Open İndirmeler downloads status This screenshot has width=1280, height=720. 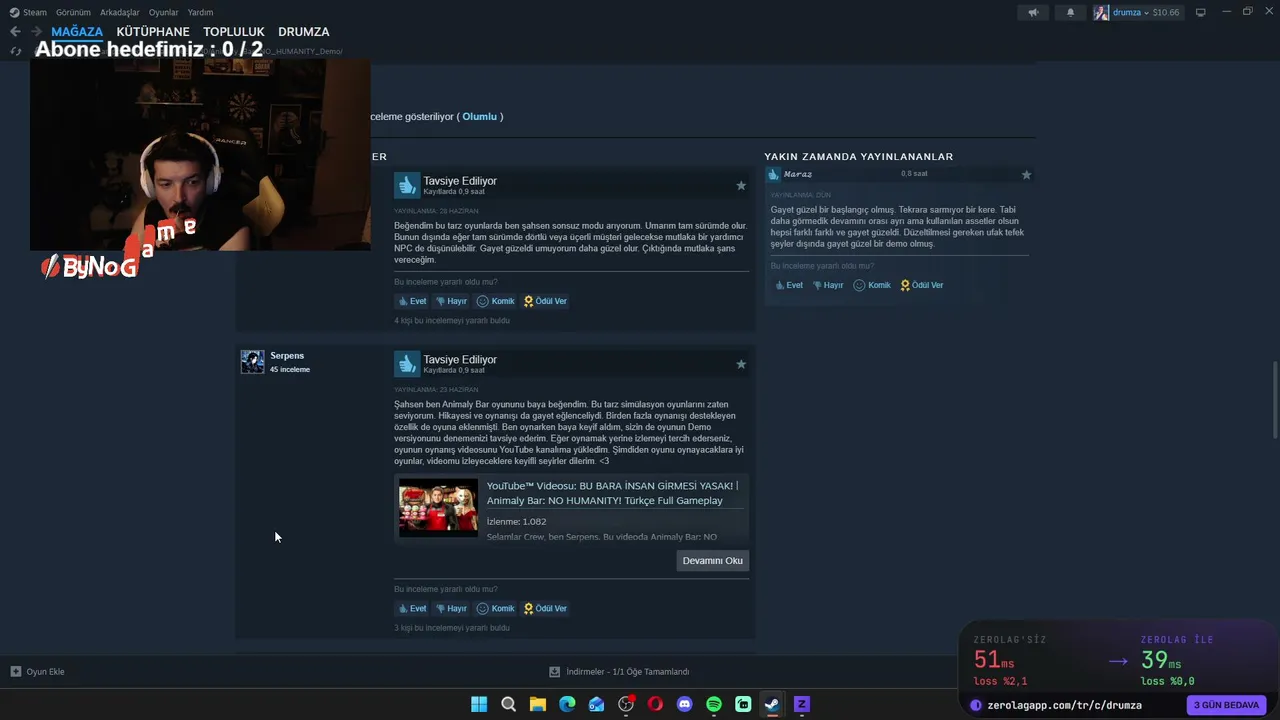point(619,672)
